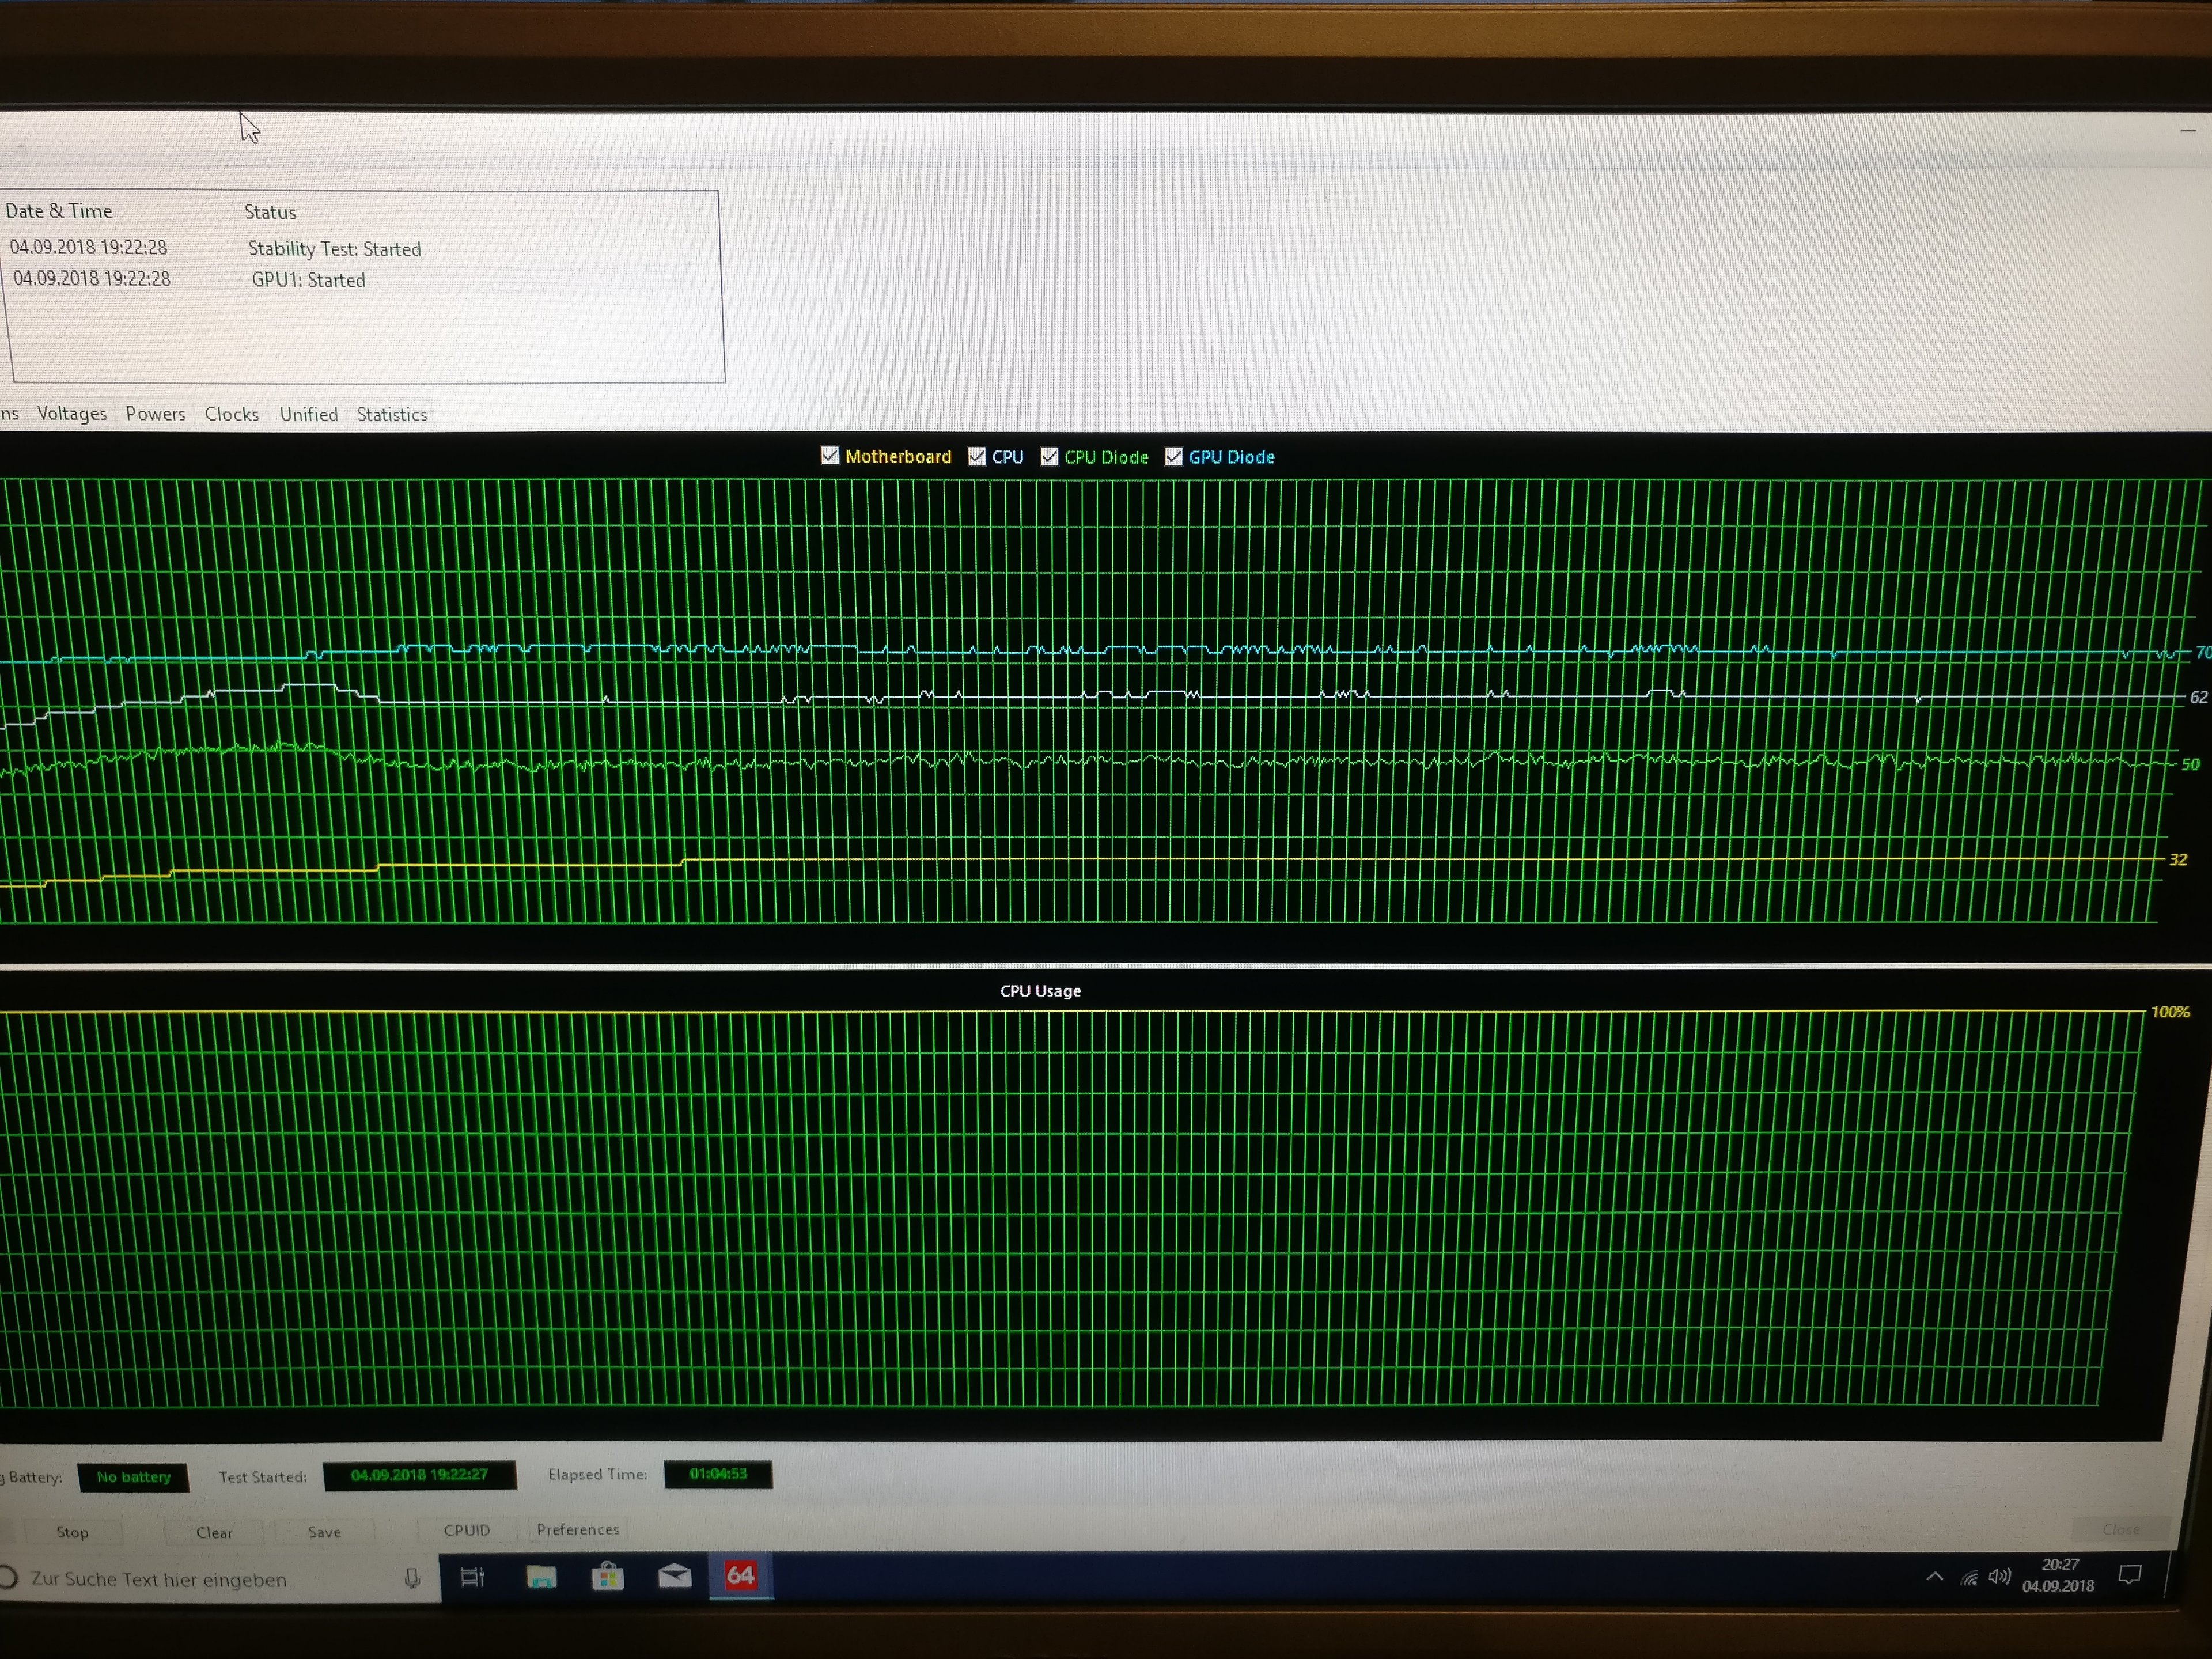The image size is (2212, 1659).
Task: Toggle the CPU Diode checkbox
Action: point(1050,457)
